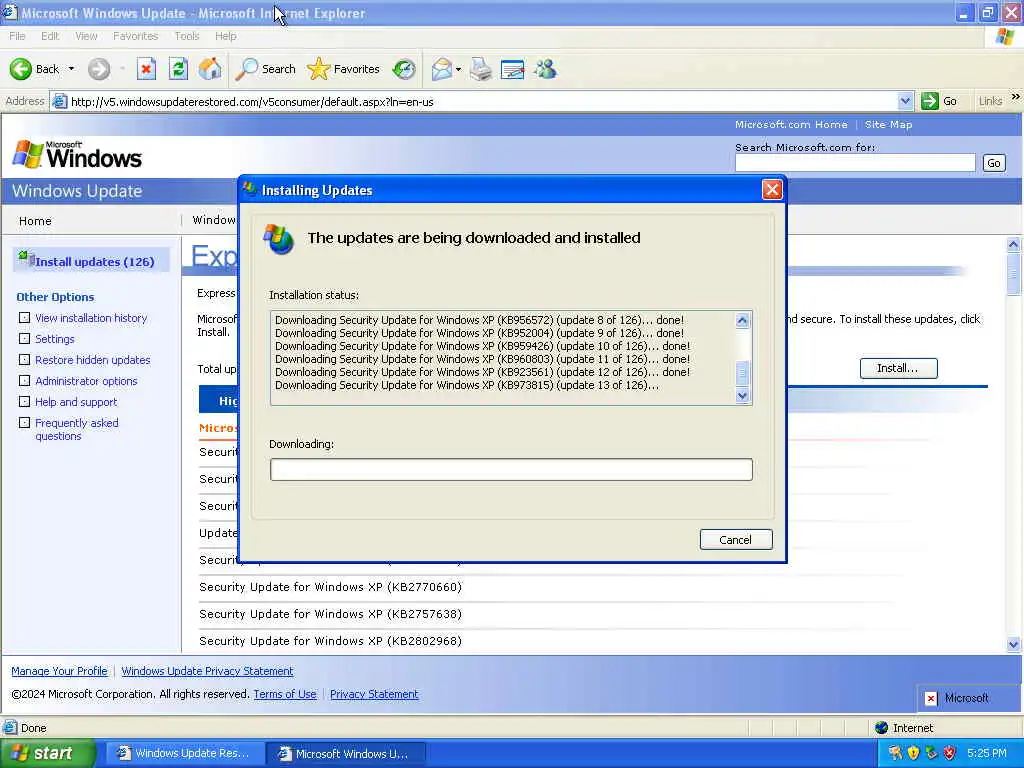This screenshot has width=1024, height=768.
Task: Click Security Update for Windows XP (KB2802968)
Action: pyautogui.click(x=330, y=641)
